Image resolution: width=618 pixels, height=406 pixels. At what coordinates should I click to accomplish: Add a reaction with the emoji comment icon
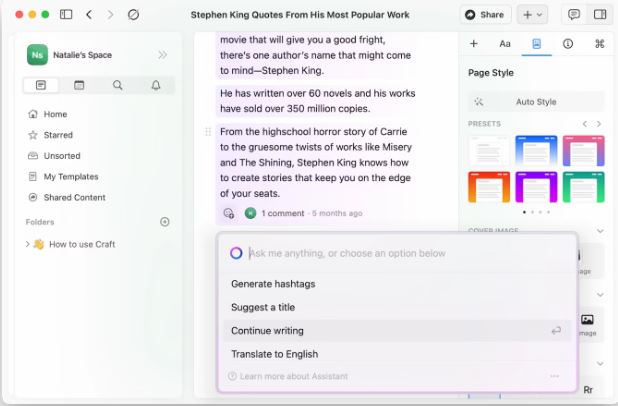pos(229,213)
